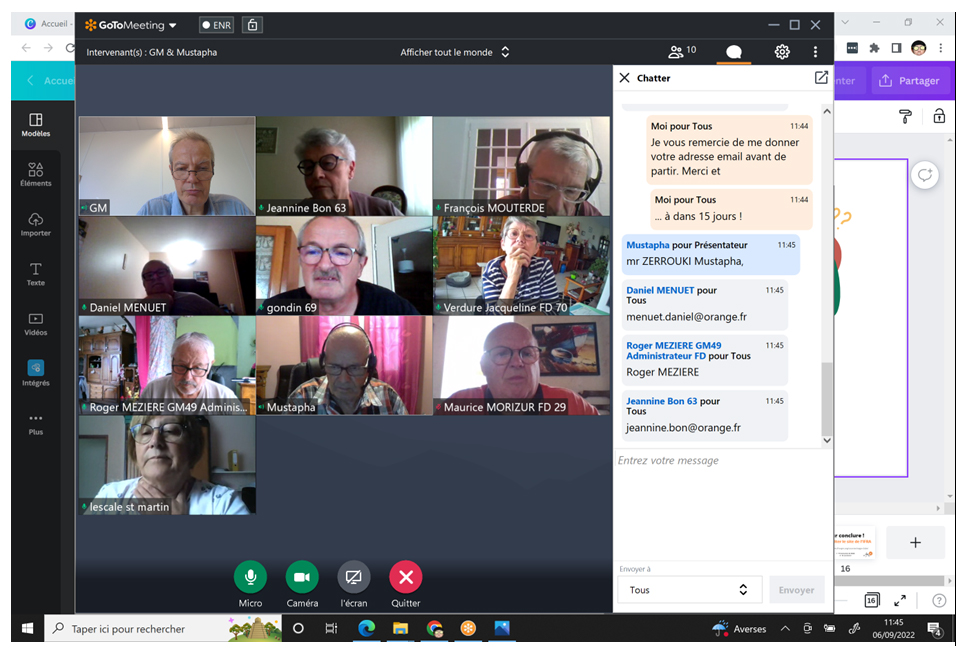Open the participants list showing 10
Viewport: 977px width, 657px height.
(x=682, y=51)
